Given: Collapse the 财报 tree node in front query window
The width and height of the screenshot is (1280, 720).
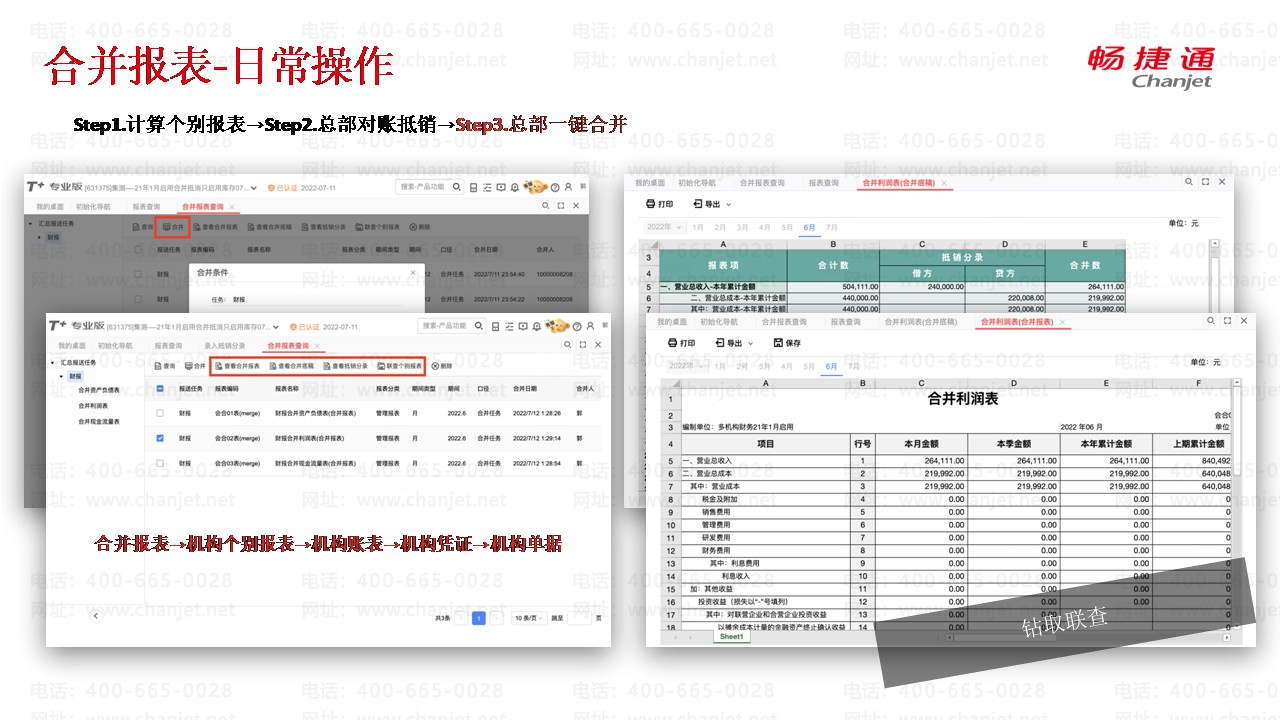Looking at the screenshot, I should [x=62, y=376].
